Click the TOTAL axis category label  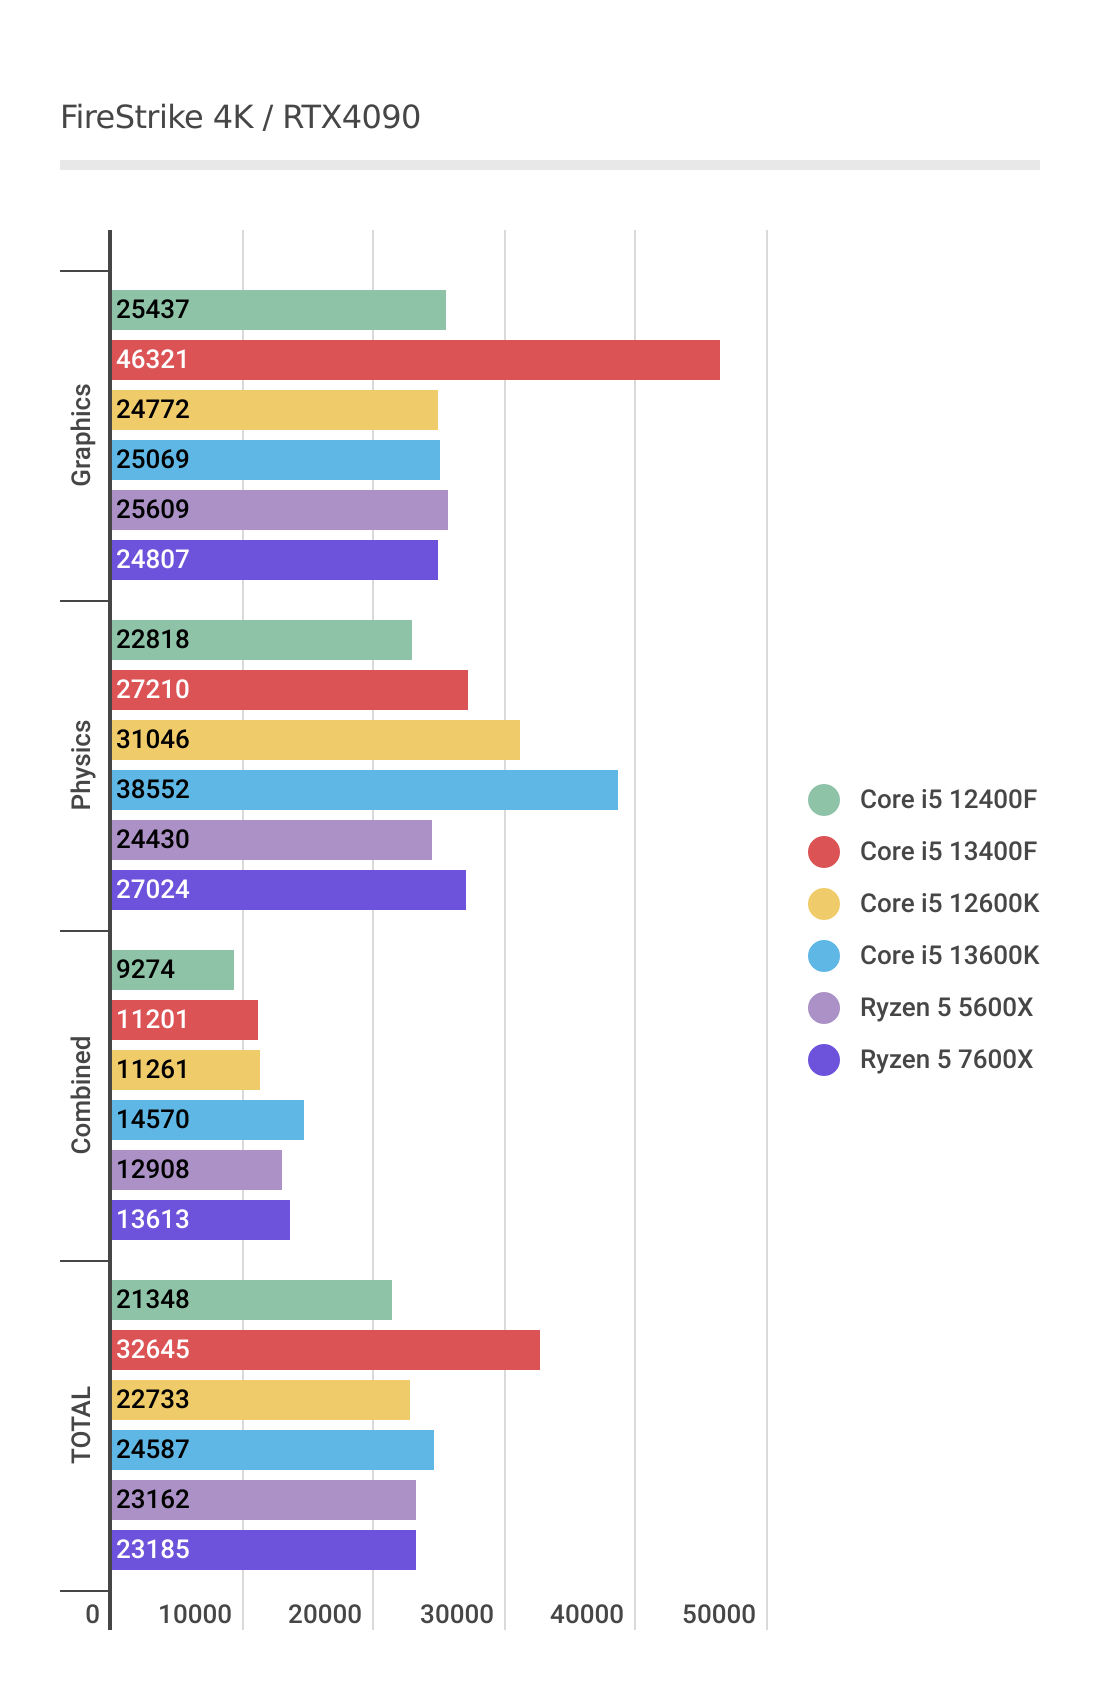coord(81,1425)
